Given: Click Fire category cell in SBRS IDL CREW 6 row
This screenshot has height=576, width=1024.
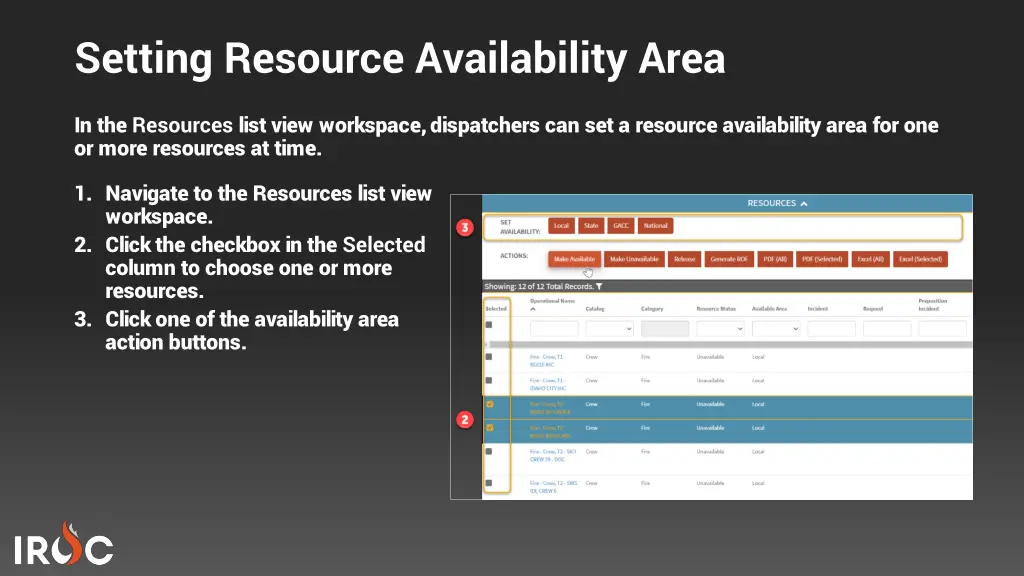Looking at the screenshot, I should (x=645, y=483).
